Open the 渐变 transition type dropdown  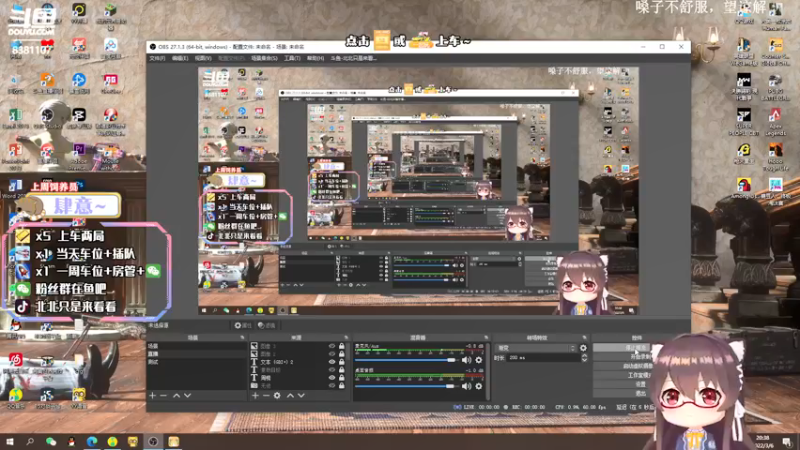535,348
